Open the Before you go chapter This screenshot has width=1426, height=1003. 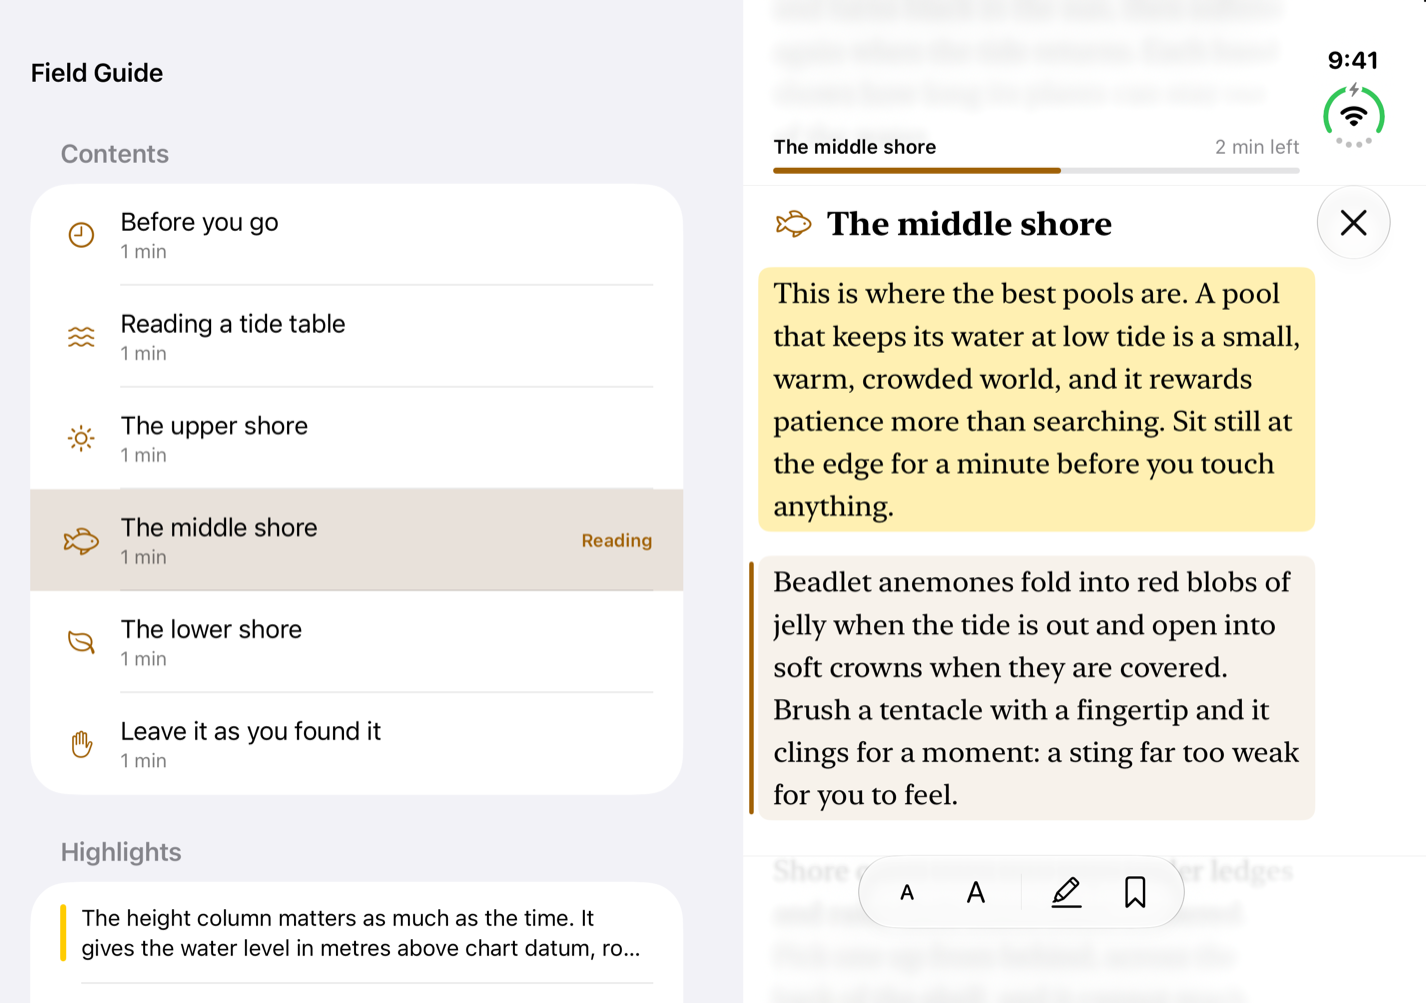pos(357,235)
